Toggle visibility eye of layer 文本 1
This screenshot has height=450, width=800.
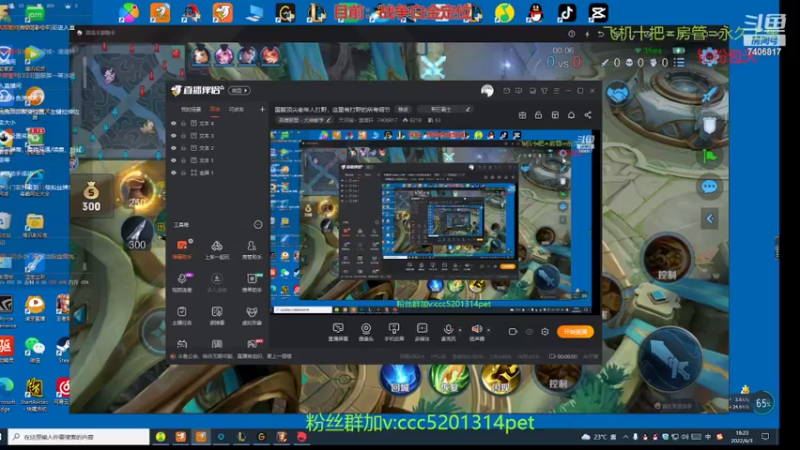173,160
